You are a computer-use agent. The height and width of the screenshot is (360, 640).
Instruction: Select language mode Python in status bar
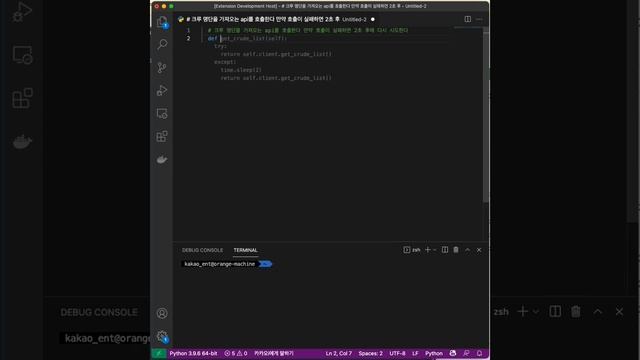point(434,353)
